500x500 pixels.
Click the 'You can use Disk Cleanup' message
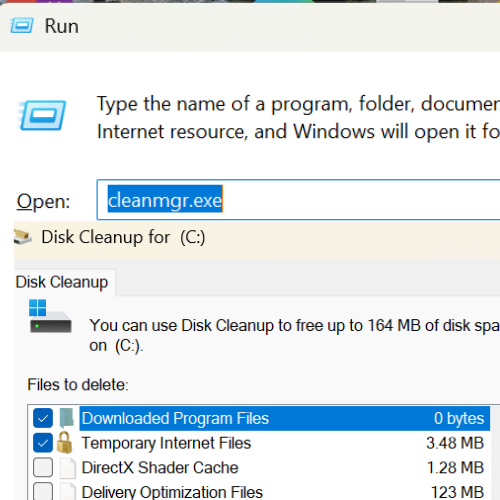pyautogui.click(x=294, y=335)
